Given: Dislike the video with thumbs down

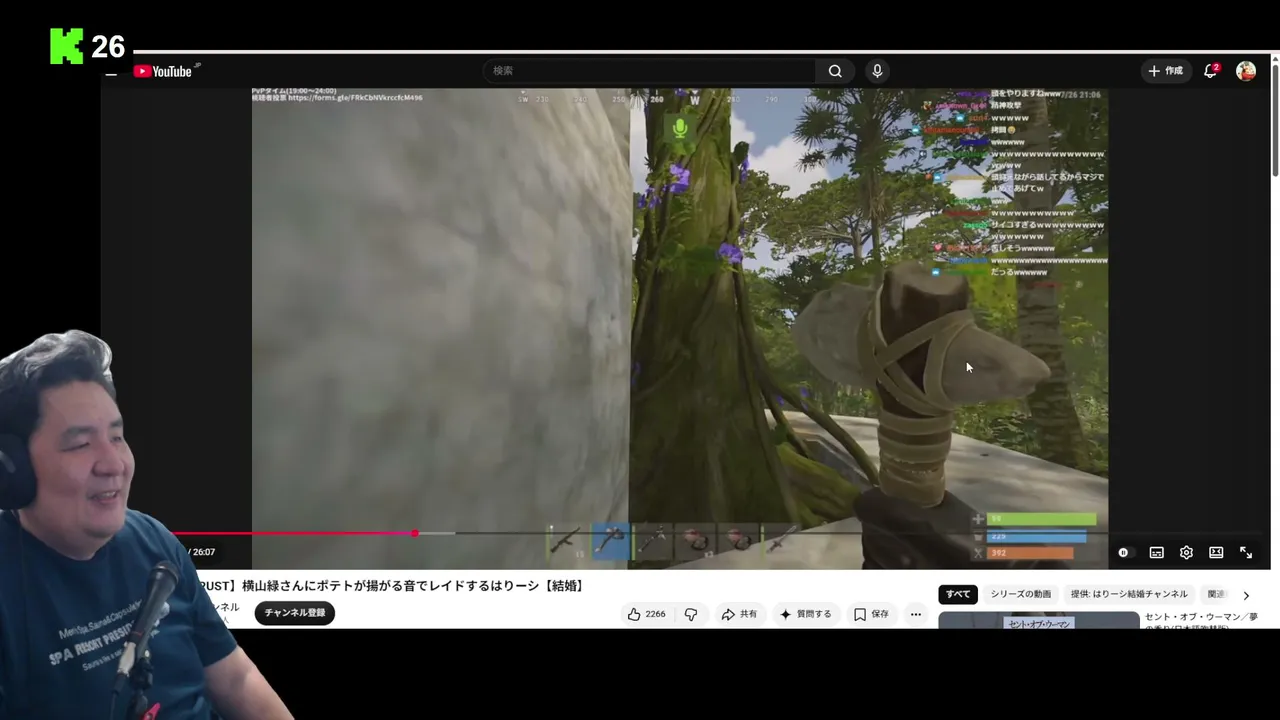Looking at the screenshot, I should tap(691, 614).
